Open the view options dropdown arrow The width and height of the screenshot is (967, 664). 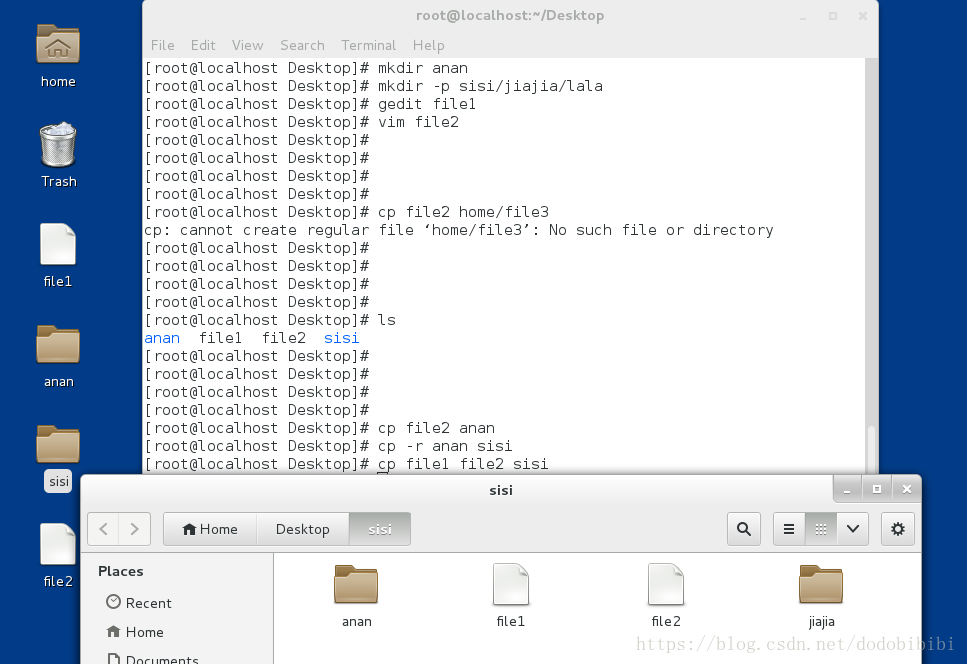pos(853,529)
